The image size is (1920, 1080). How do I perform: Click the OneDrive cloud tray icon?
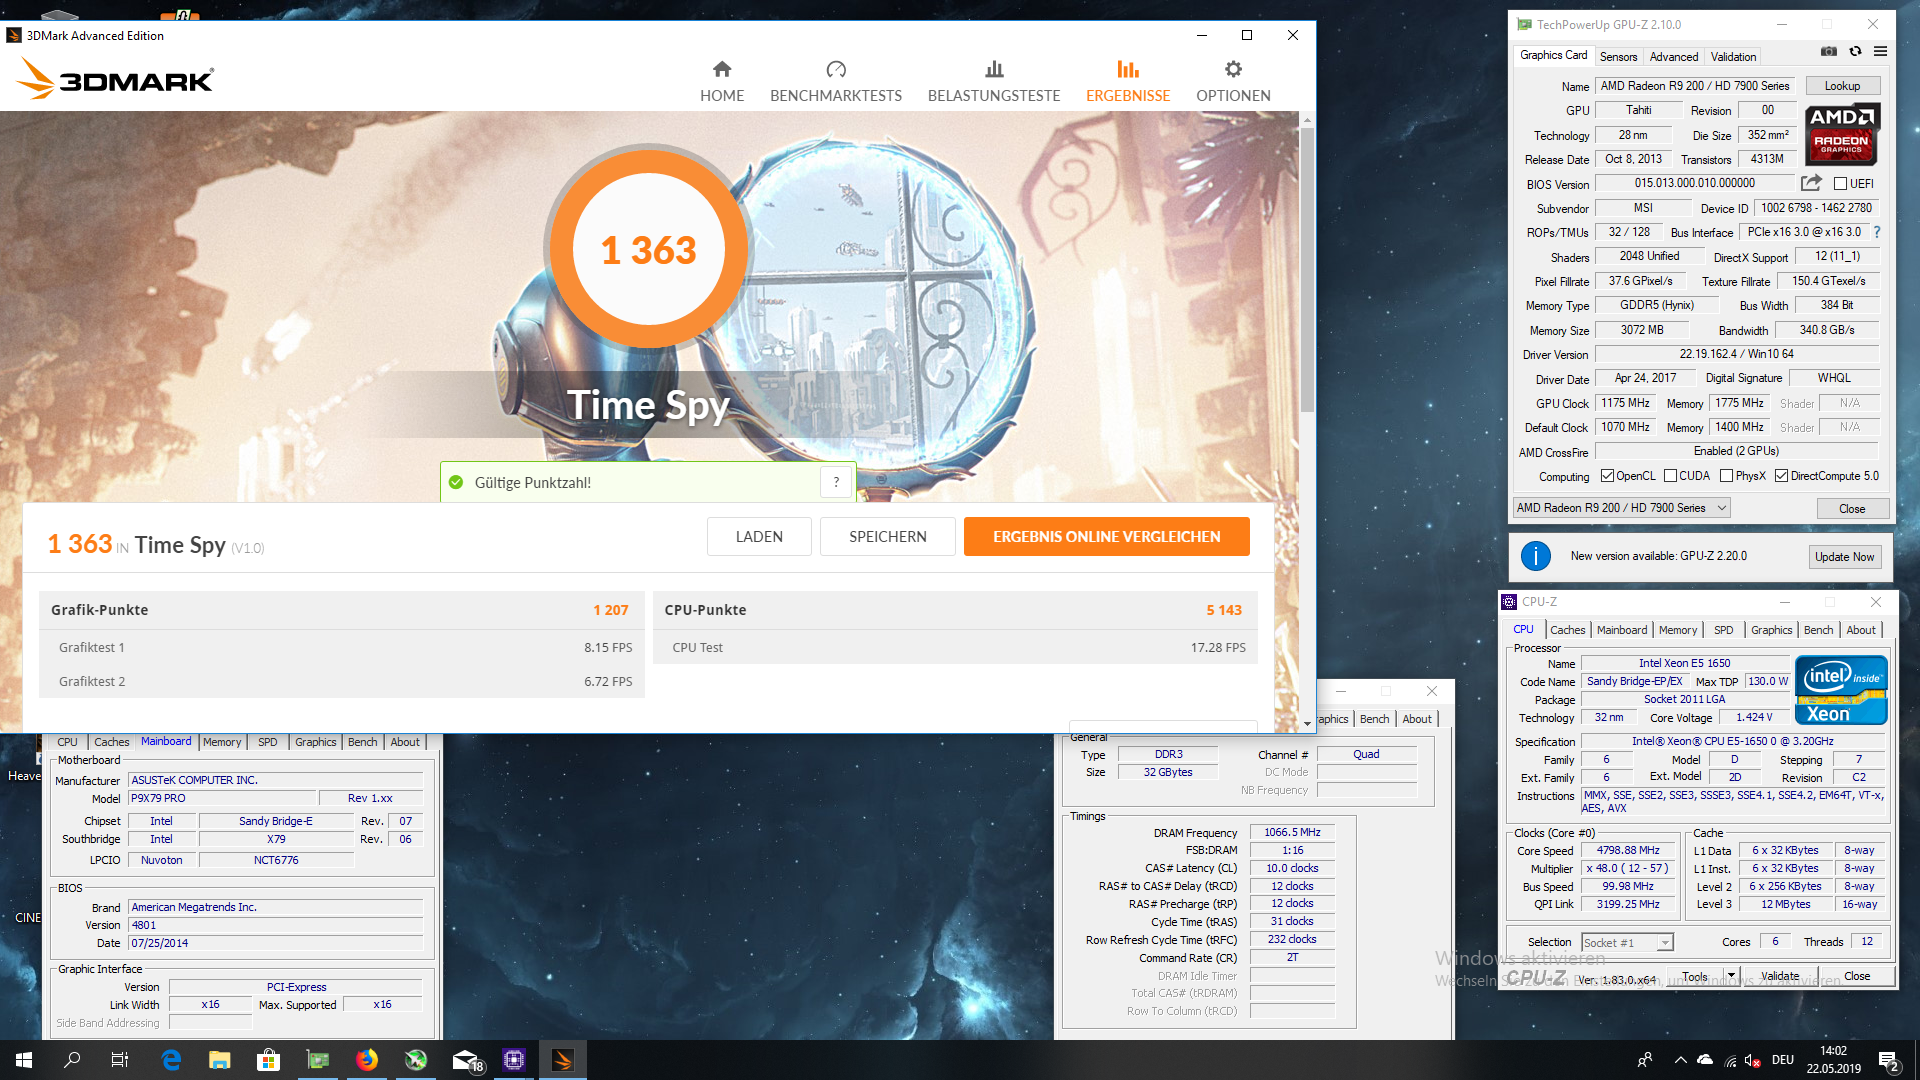point(1705,1060)
